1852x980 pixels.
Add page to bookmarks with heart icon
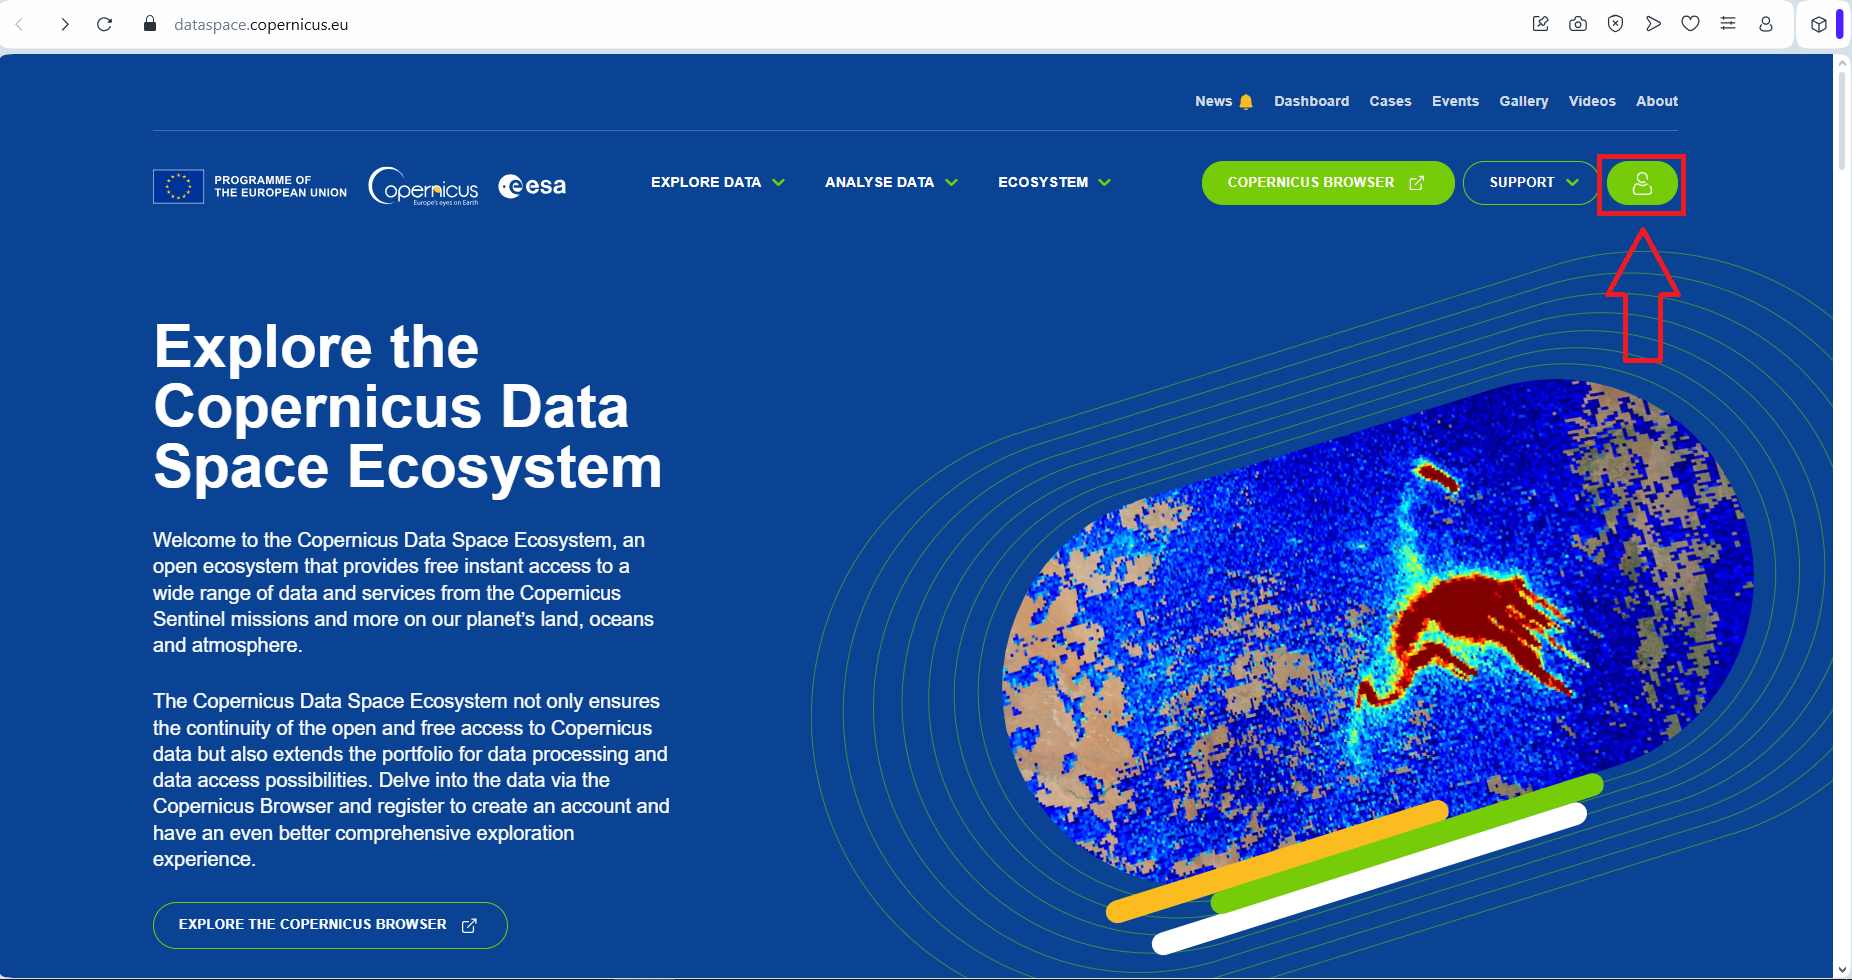click(x=1690, y=24)
